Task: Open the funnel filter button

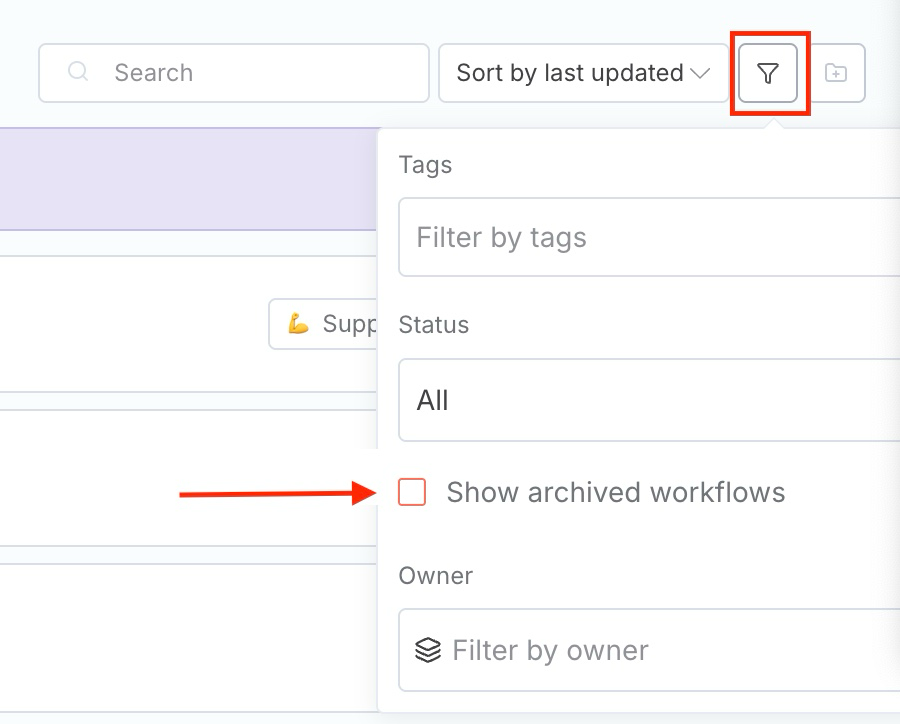Action: 767,73
